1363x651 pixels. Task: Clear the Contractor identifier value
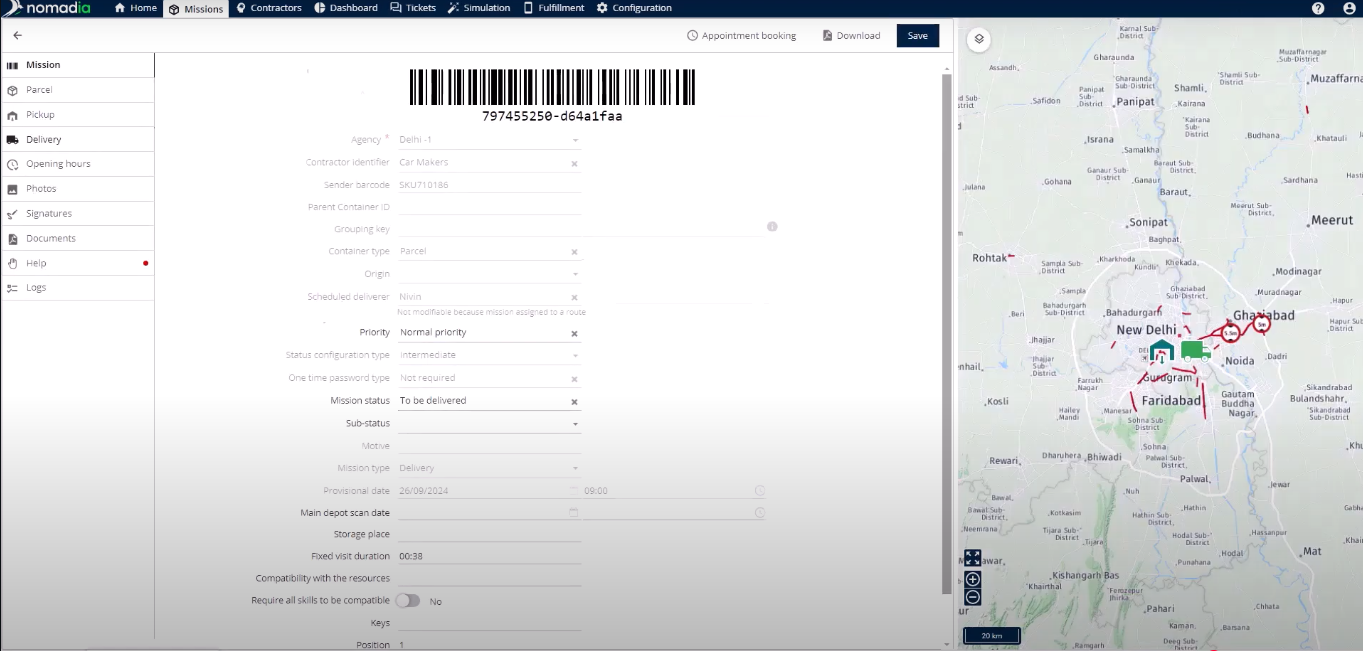click(574, 163)
